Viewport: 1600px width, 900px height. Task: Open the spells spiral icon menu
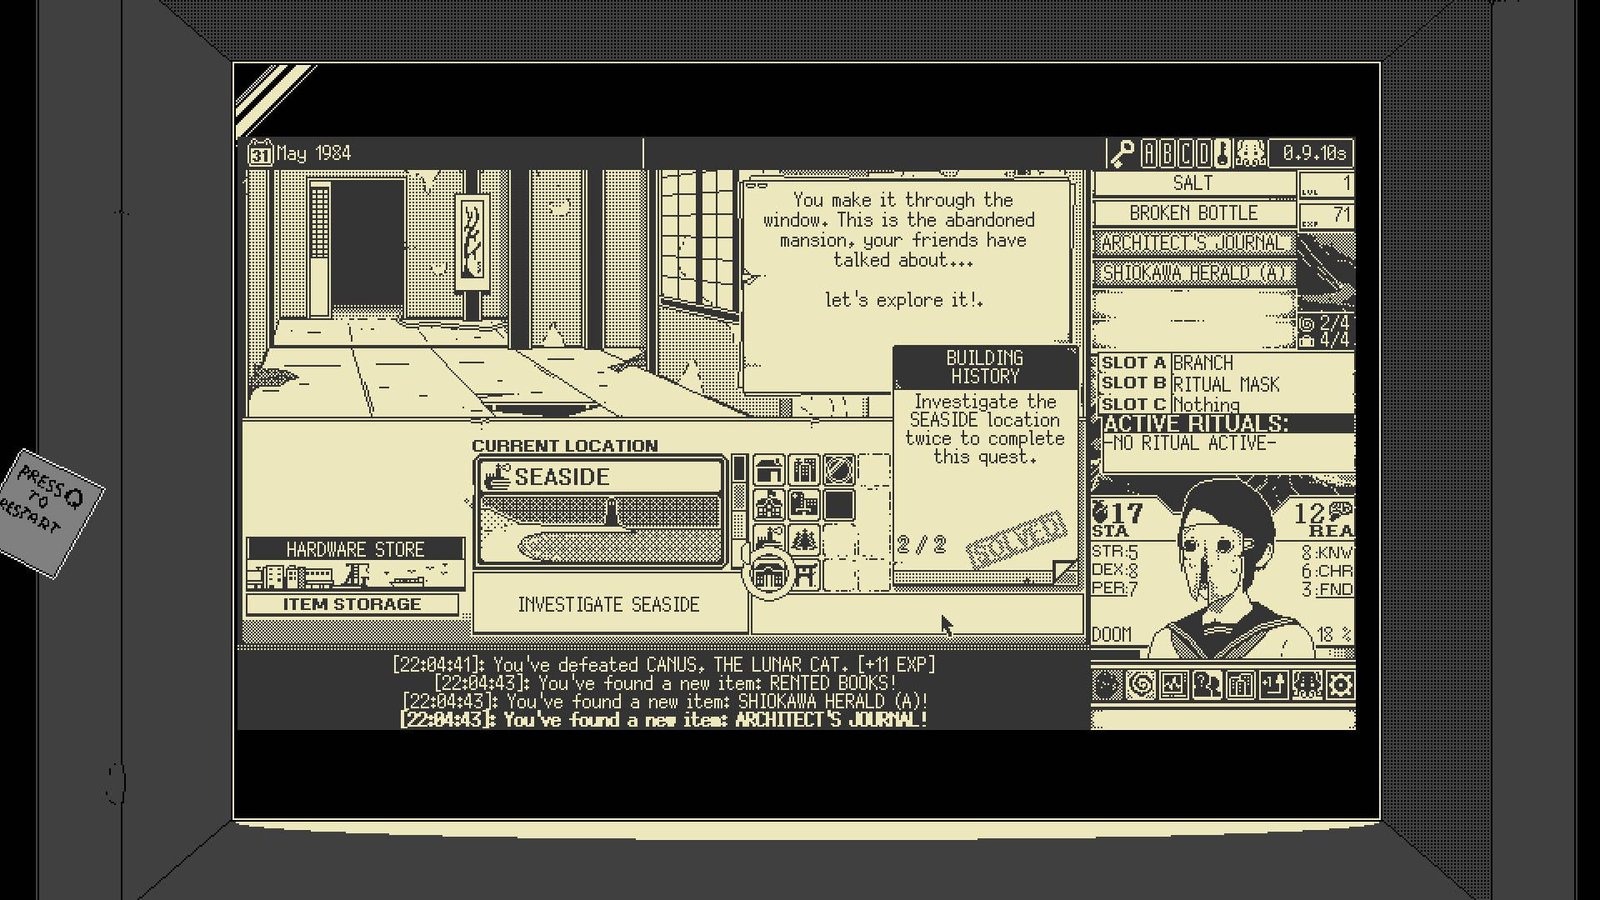click(1140, 685)
